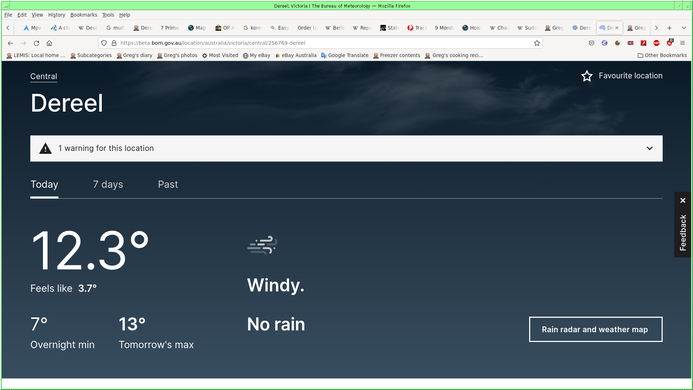693x390 pixels.
Task: Open Greg's cooking reci... bookmark
Action: 454,56
